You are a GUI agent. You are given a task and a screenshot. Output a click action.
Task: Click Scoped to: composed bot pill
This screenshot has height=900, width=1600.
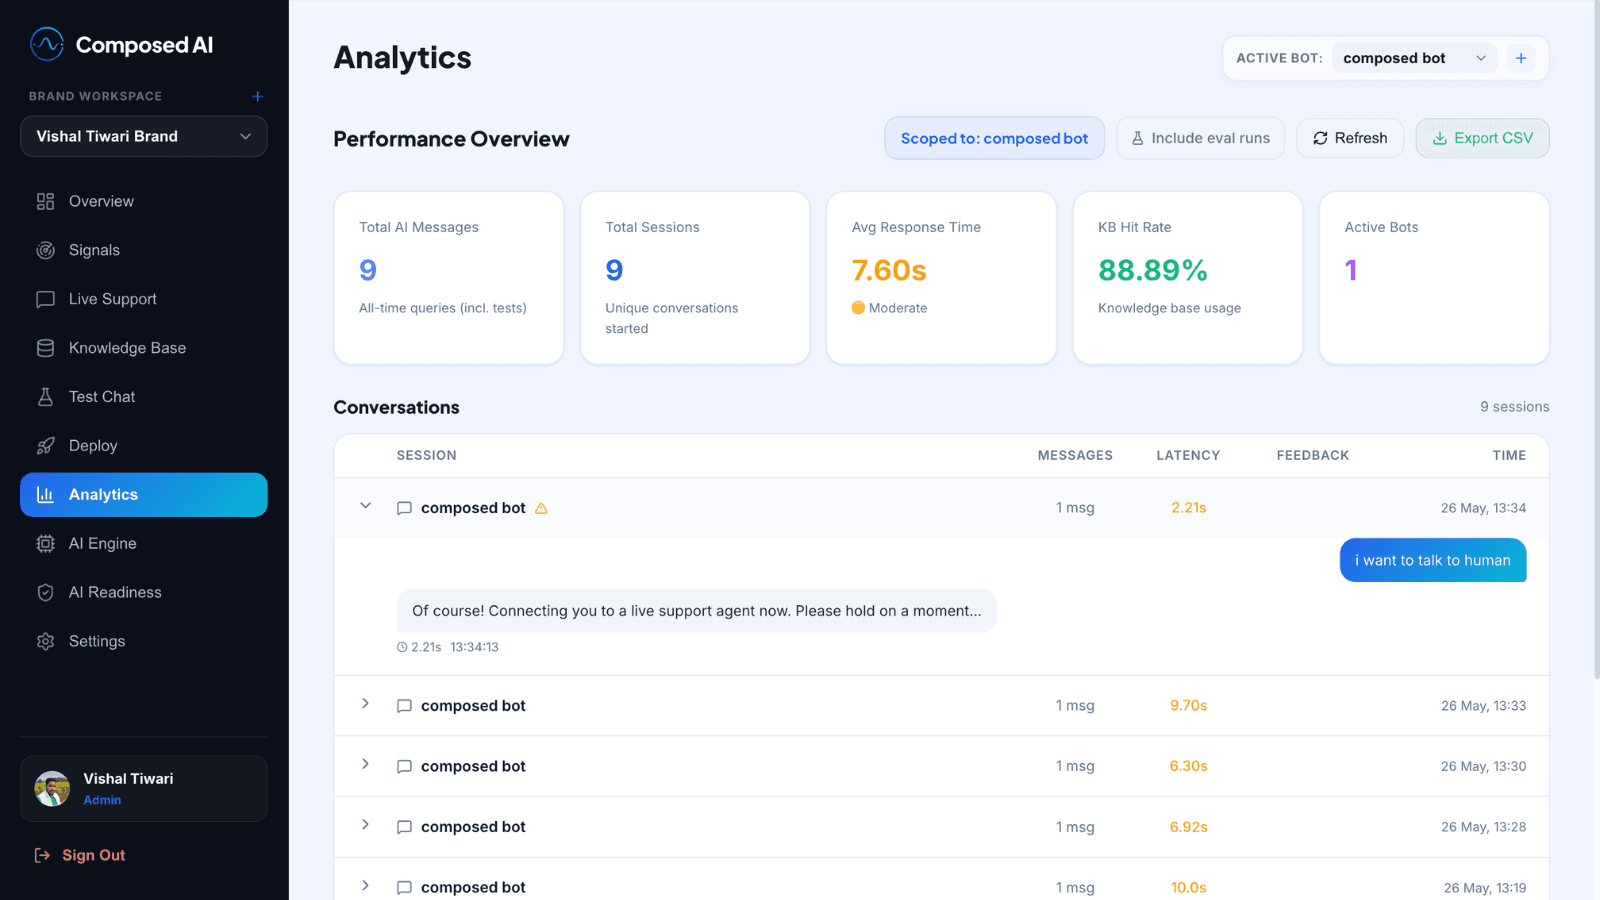(994, 138)
